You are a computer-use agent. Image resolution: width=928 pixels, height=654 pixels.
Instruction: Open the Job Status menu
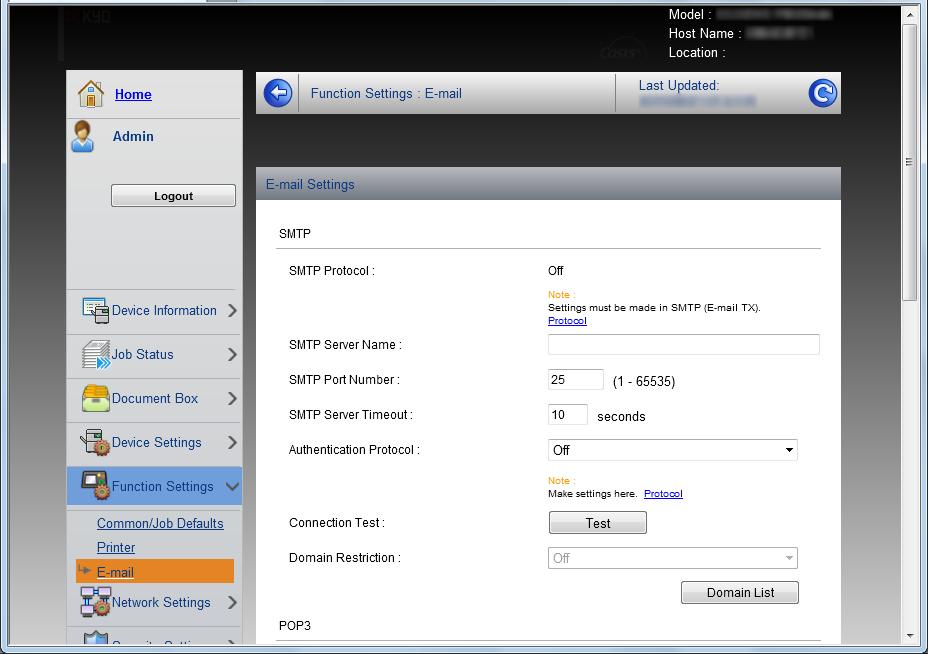click(143, 354)
